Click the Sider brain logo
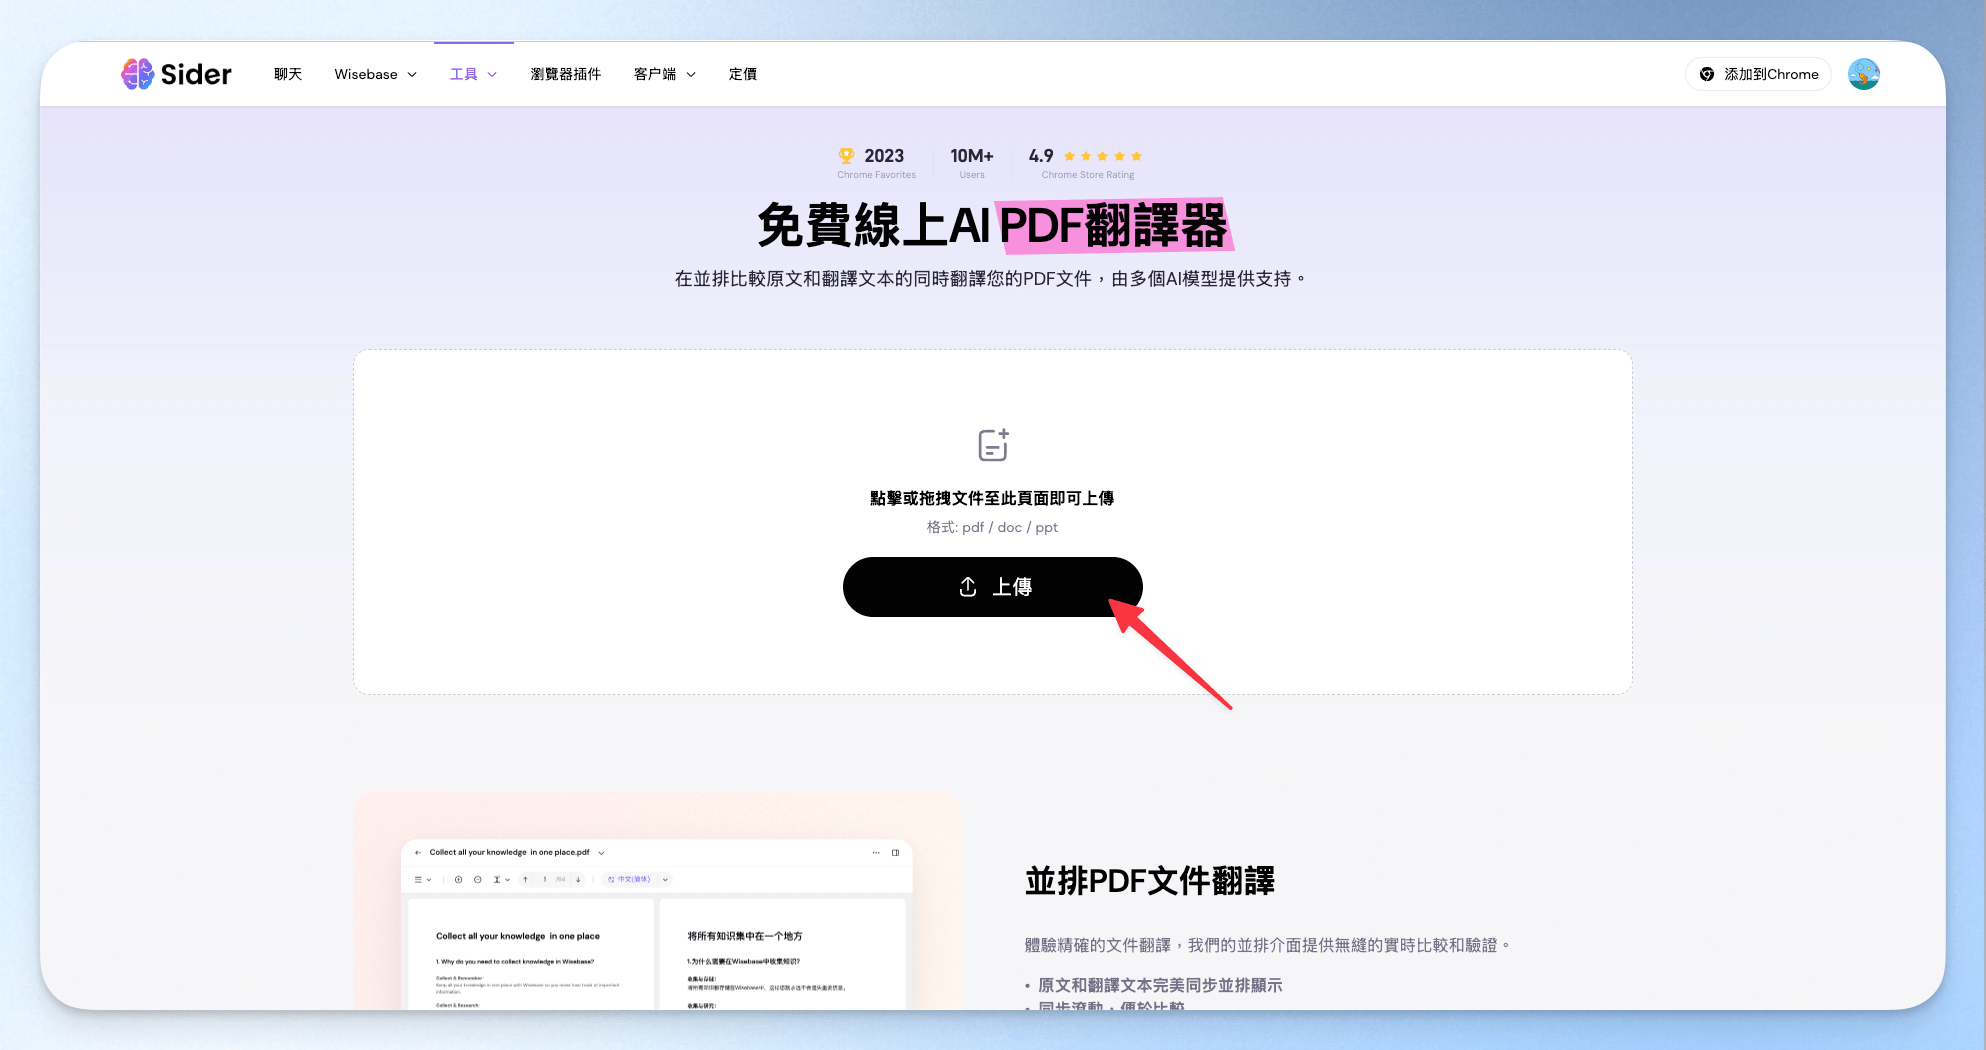This screenshot has width=1986, height=1050. (137, 74)
